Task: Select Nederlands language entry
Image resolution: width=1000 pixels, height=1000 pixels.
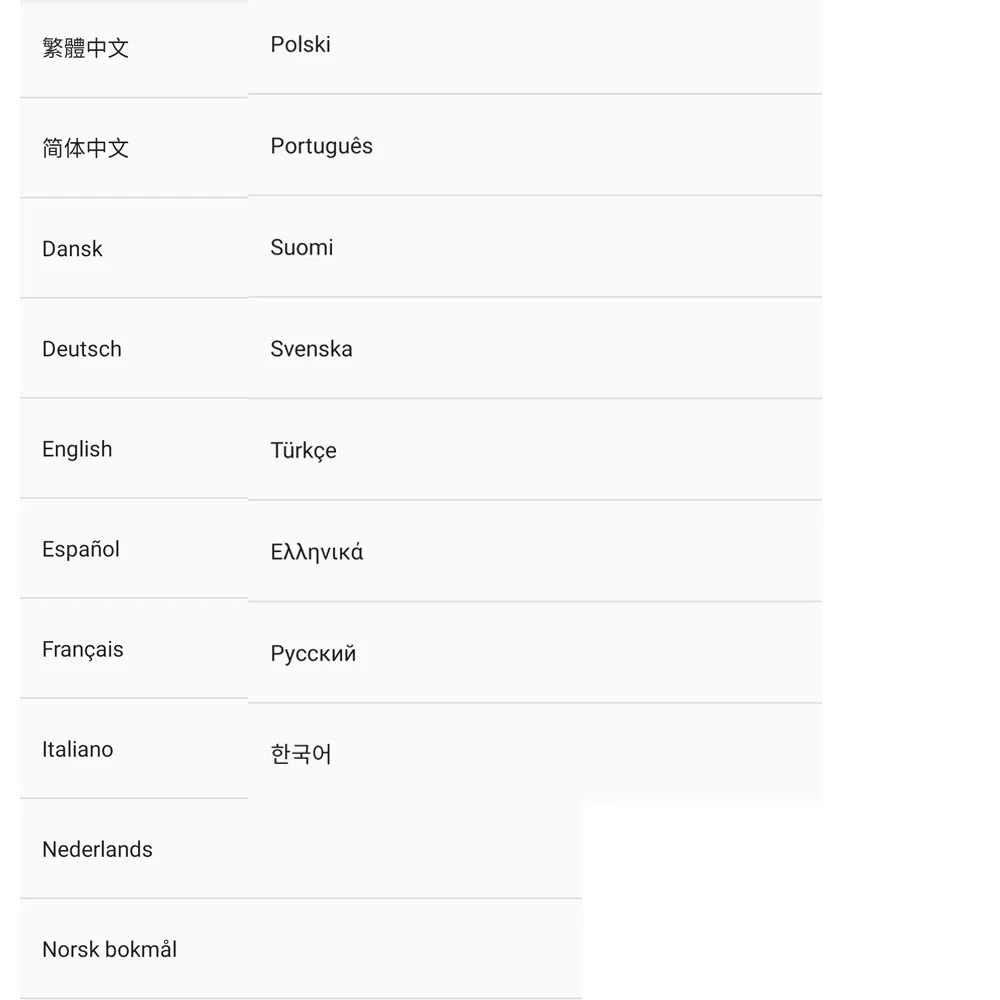Action: (98, 849)
